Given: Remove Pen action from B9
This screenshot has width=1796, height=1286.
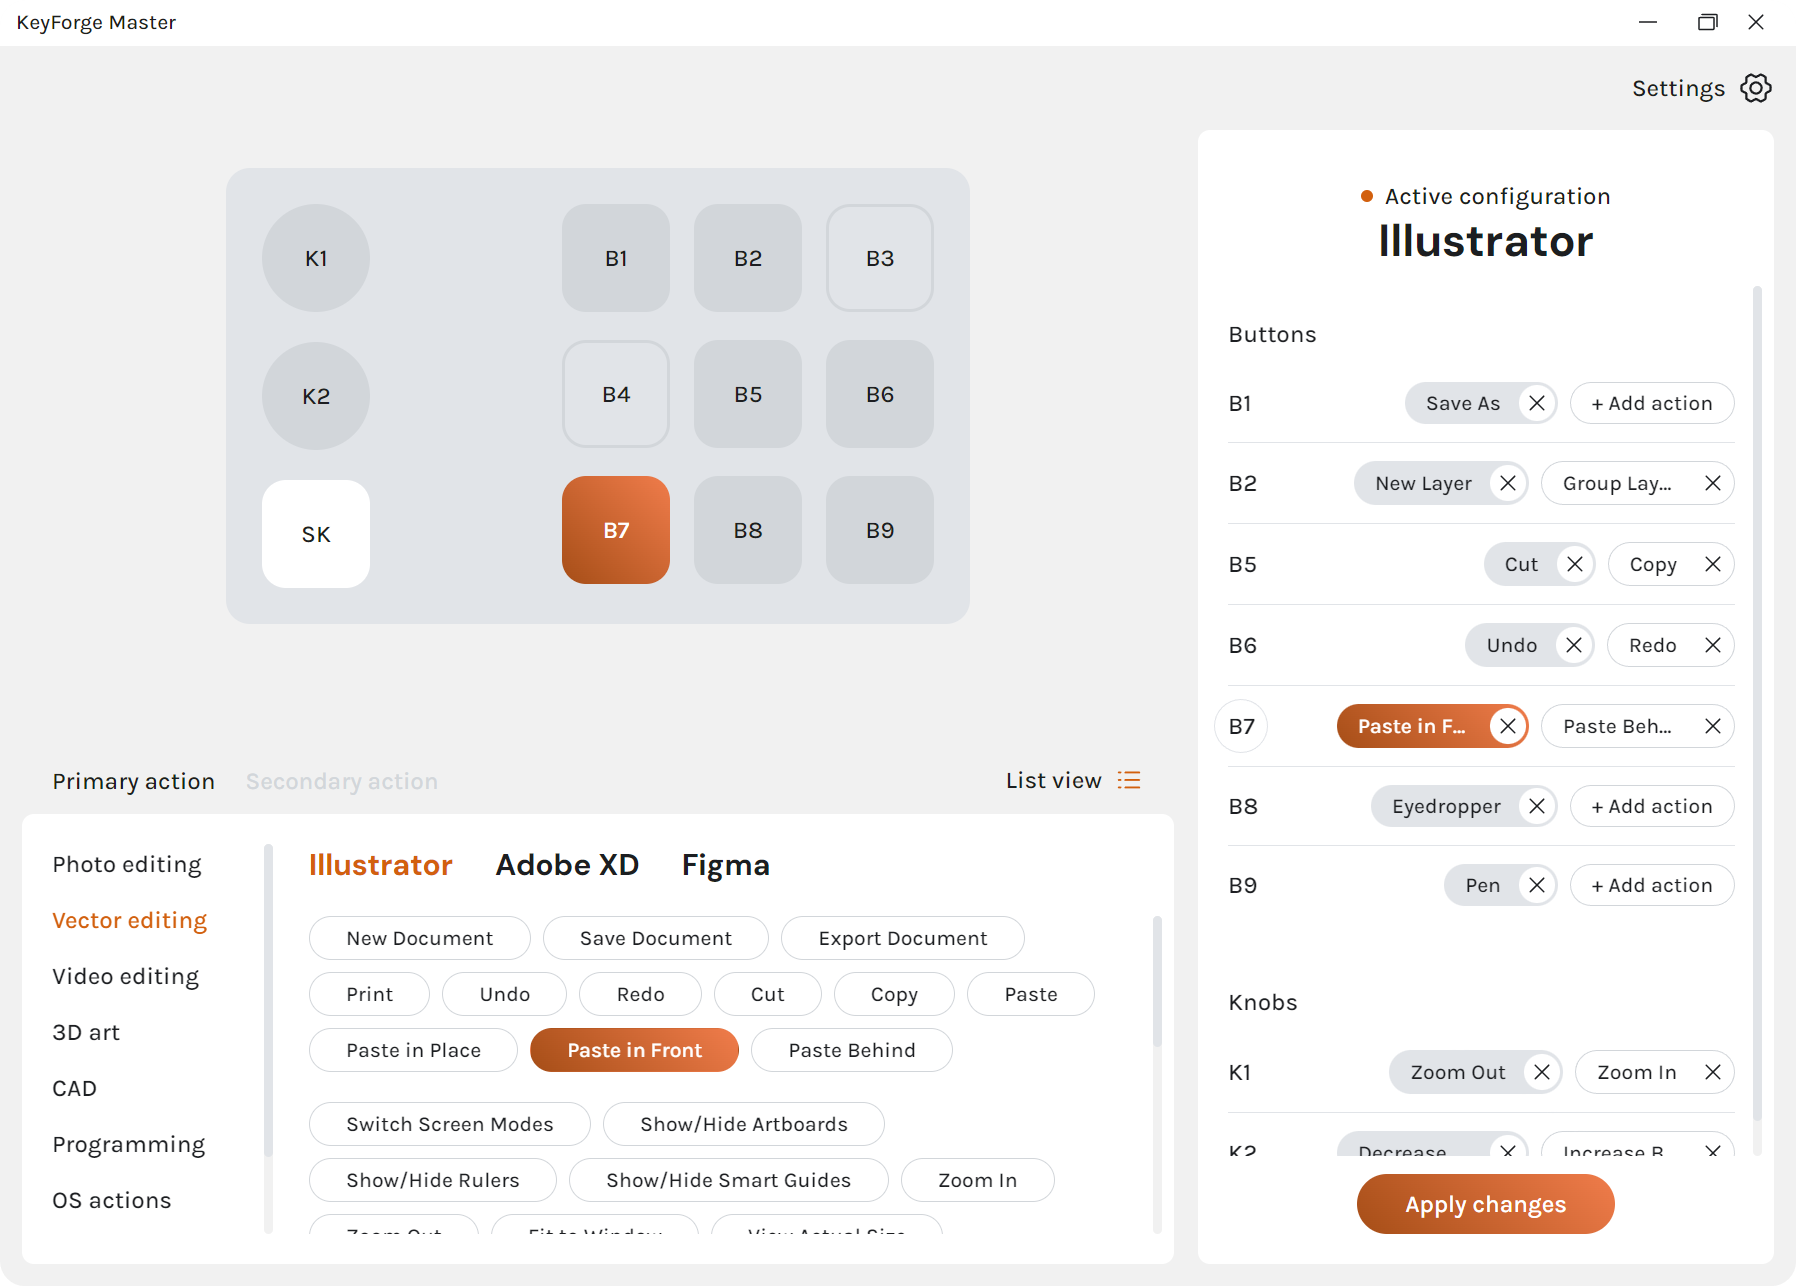Looking at the screenshot, I should [x=1537, y=885].
